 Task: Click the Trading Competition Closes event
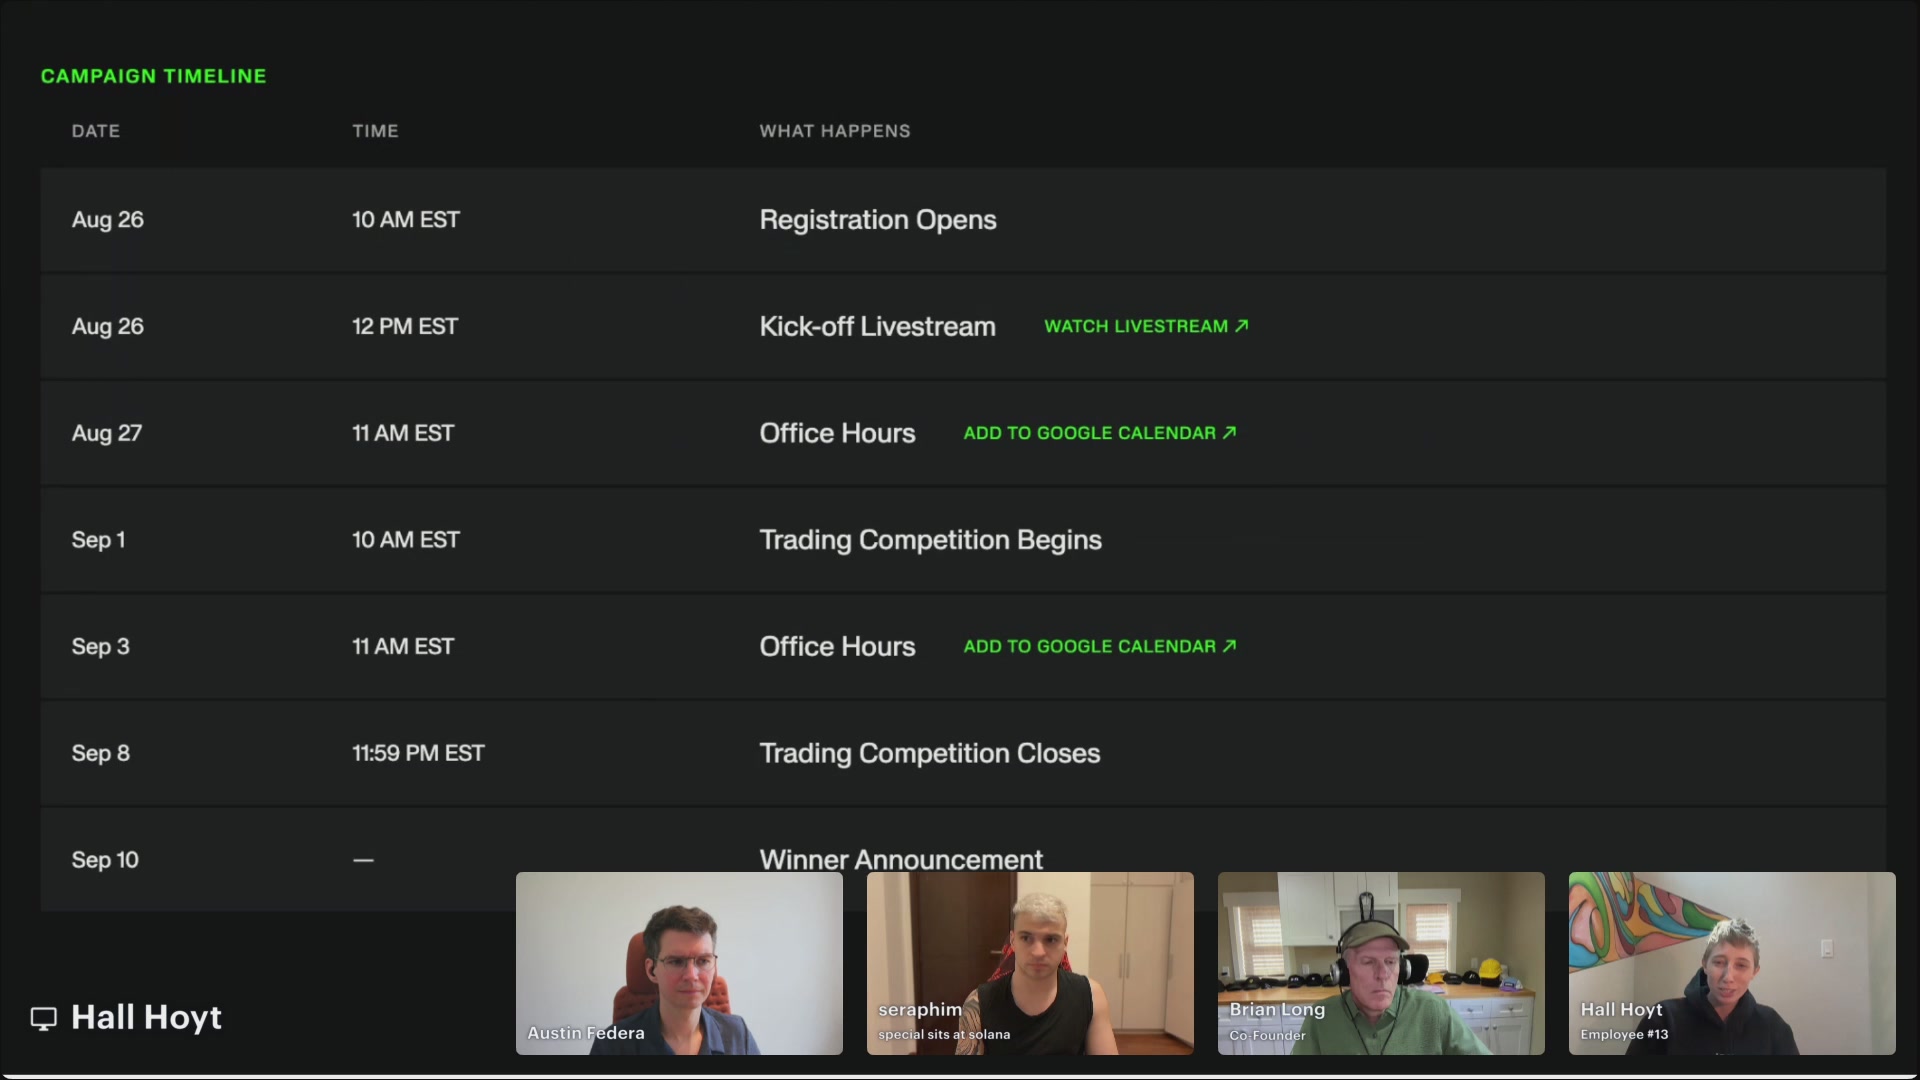point(929,753)
